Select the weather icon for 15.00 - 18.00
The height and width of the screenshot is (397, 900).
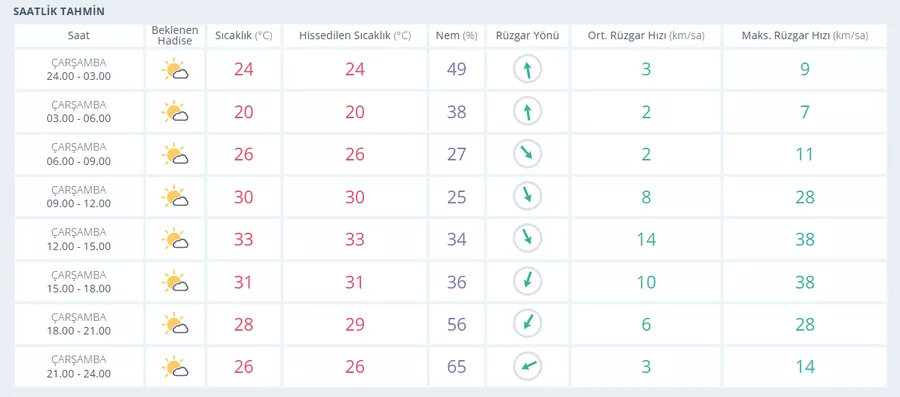(174, 282)
